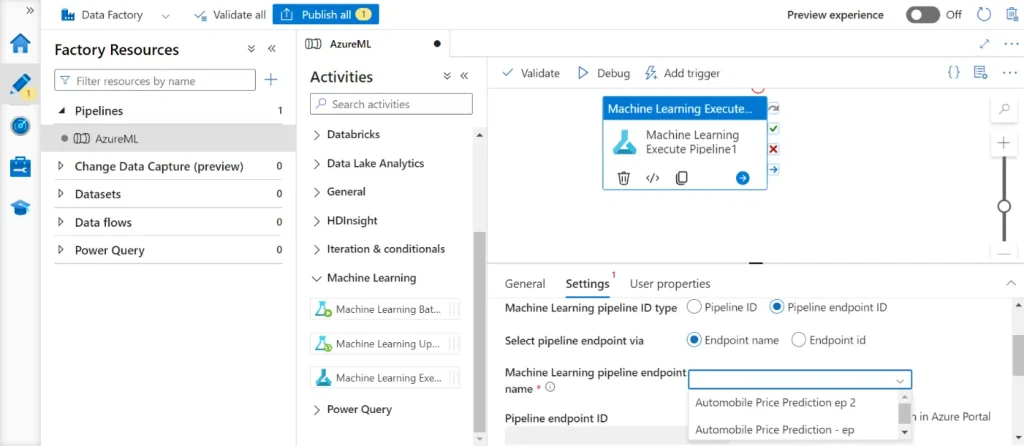The height and width of the screenshot is (446, 1024).
Task: Click the plus icon to add resource
Action: [x=271, y=80]
